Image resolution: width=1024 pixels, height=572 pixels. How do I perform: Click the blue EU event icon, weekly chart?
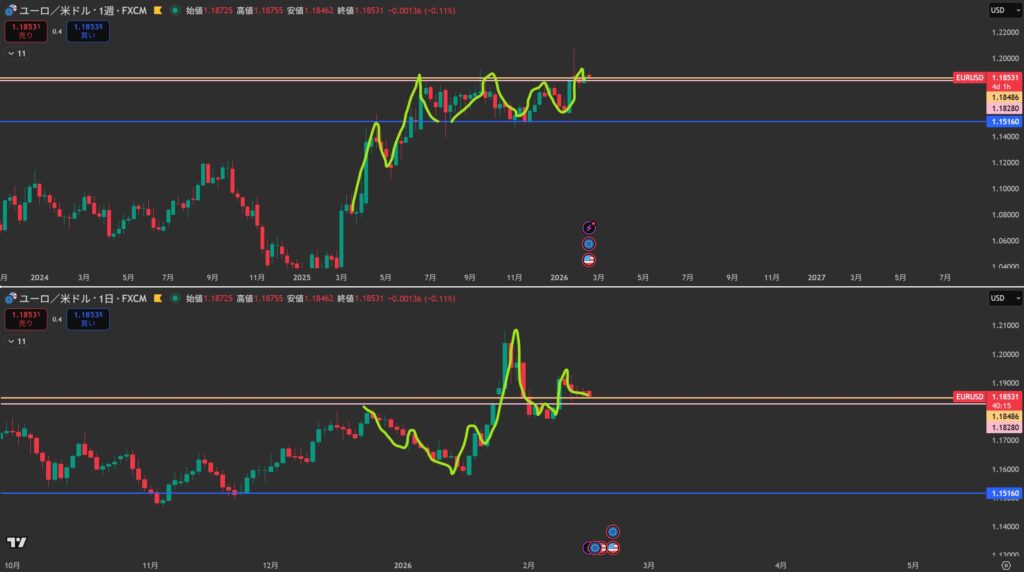click(x=589, y=244)
